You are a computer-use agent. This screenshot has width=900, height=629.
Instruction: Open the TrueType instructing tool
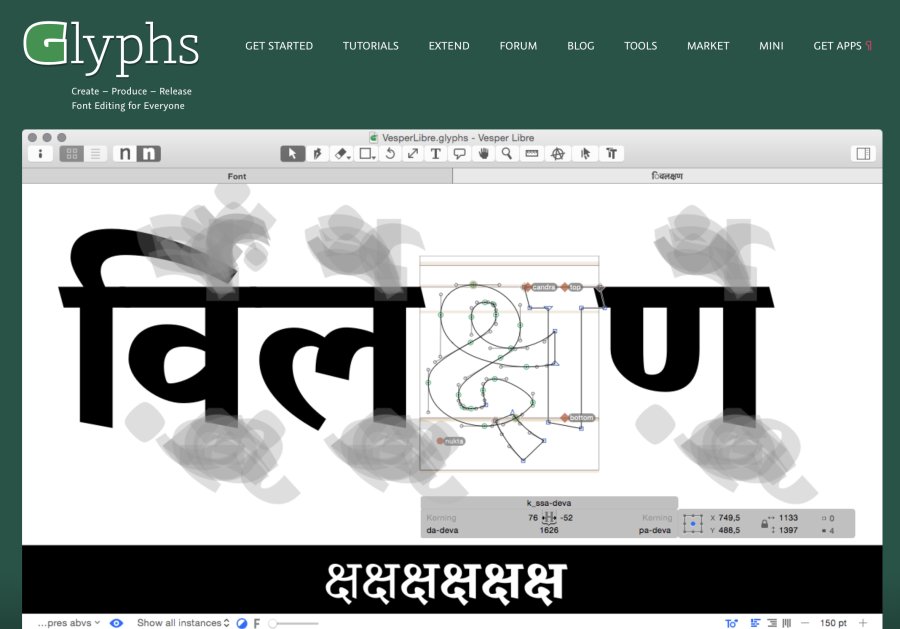(610, 153)
